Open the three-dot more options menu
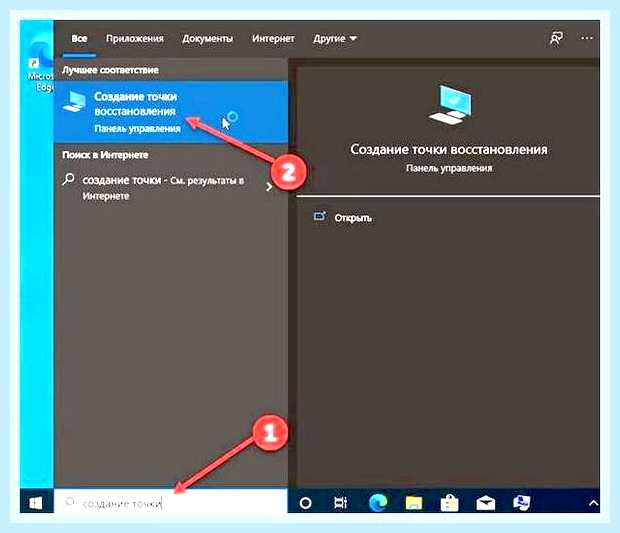620x533 pixels. tap(586, 38)
